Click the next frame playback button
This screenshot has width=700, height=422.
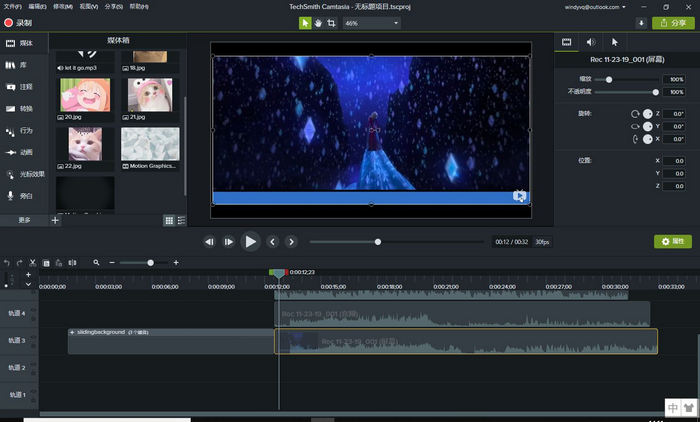click(x=229, y=242)
